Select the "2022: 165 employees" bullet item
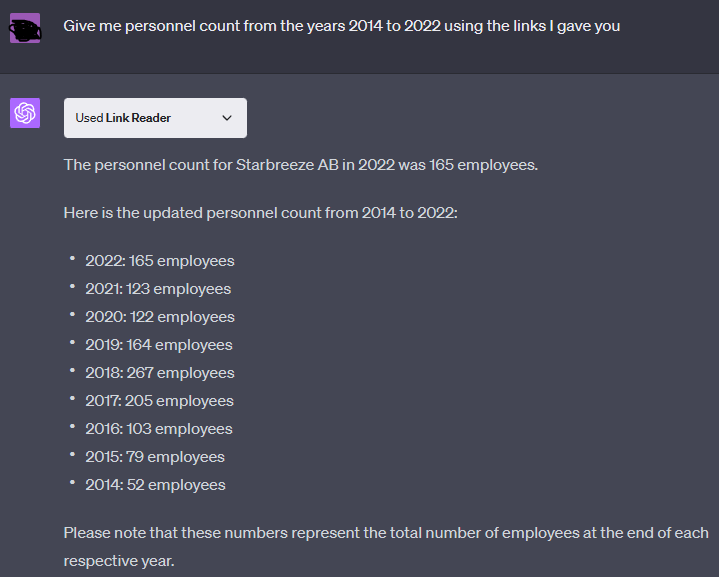 (159, 261)
